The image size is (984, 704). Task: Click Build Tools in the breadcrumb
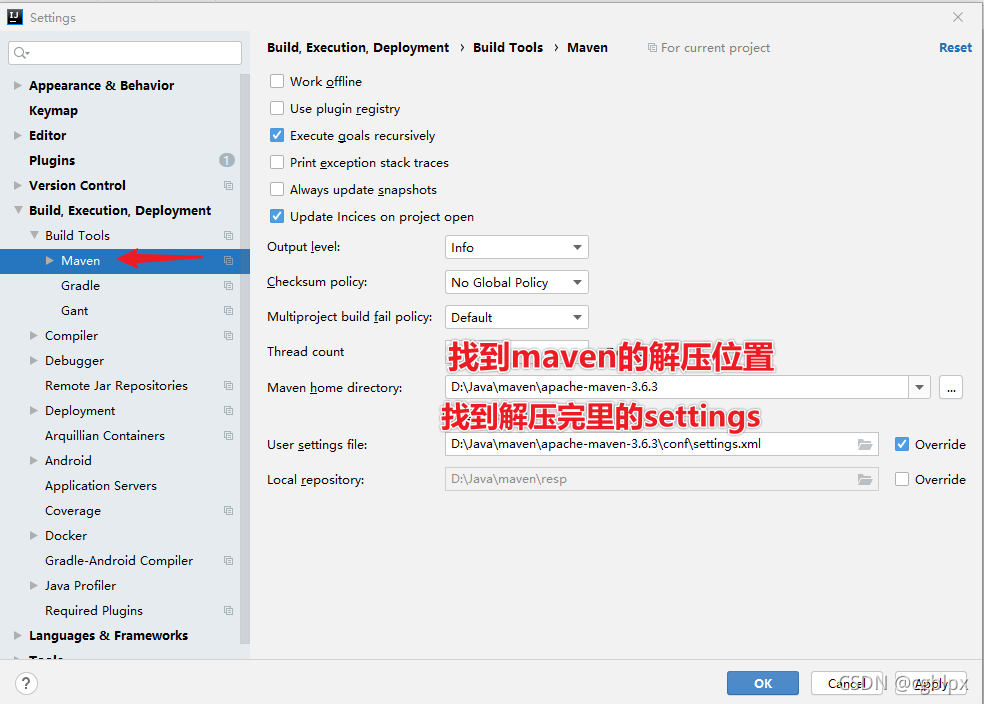pos(508,48)
